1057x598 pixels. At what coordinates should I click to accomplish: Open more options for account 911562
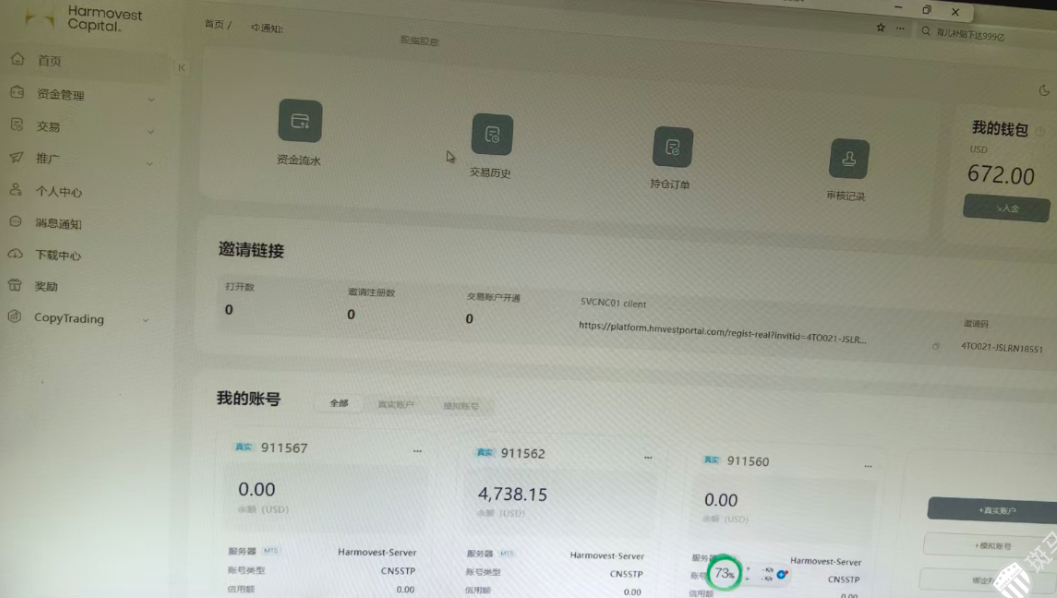click(648, 457)
